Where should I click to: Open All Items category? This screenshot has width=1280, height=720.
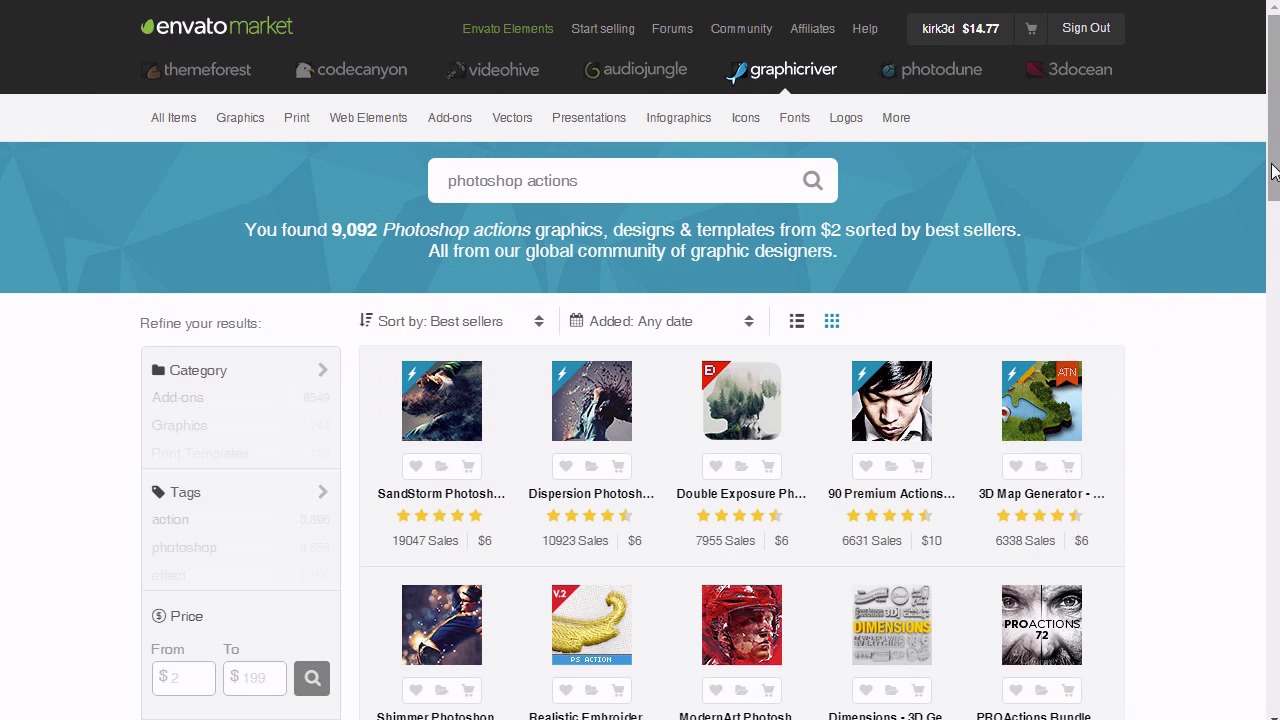(x=174, y=118)
